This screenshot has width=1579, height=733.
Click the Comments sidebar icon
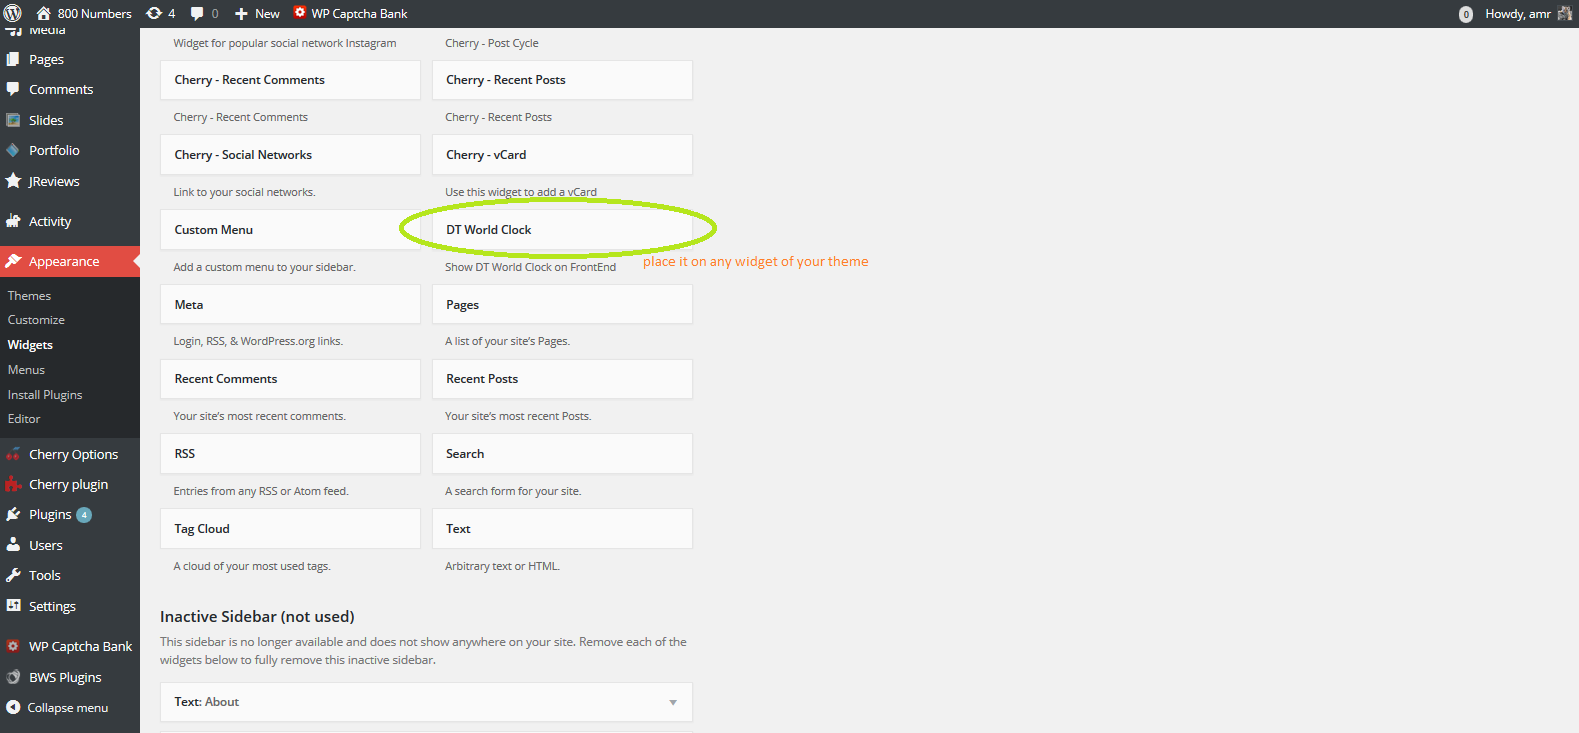(13, 89)
